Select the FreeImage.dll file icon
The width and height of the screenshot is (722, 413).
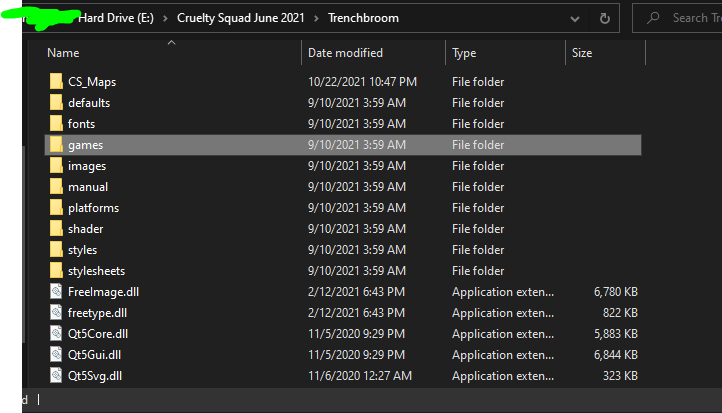(x=56, y=292)
